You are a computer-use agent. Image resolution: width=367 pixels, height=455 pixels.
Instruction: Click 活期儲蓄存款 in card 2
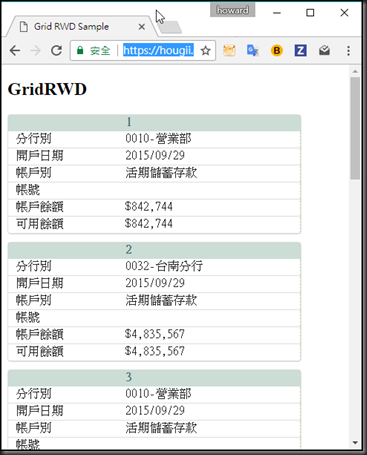161,300
